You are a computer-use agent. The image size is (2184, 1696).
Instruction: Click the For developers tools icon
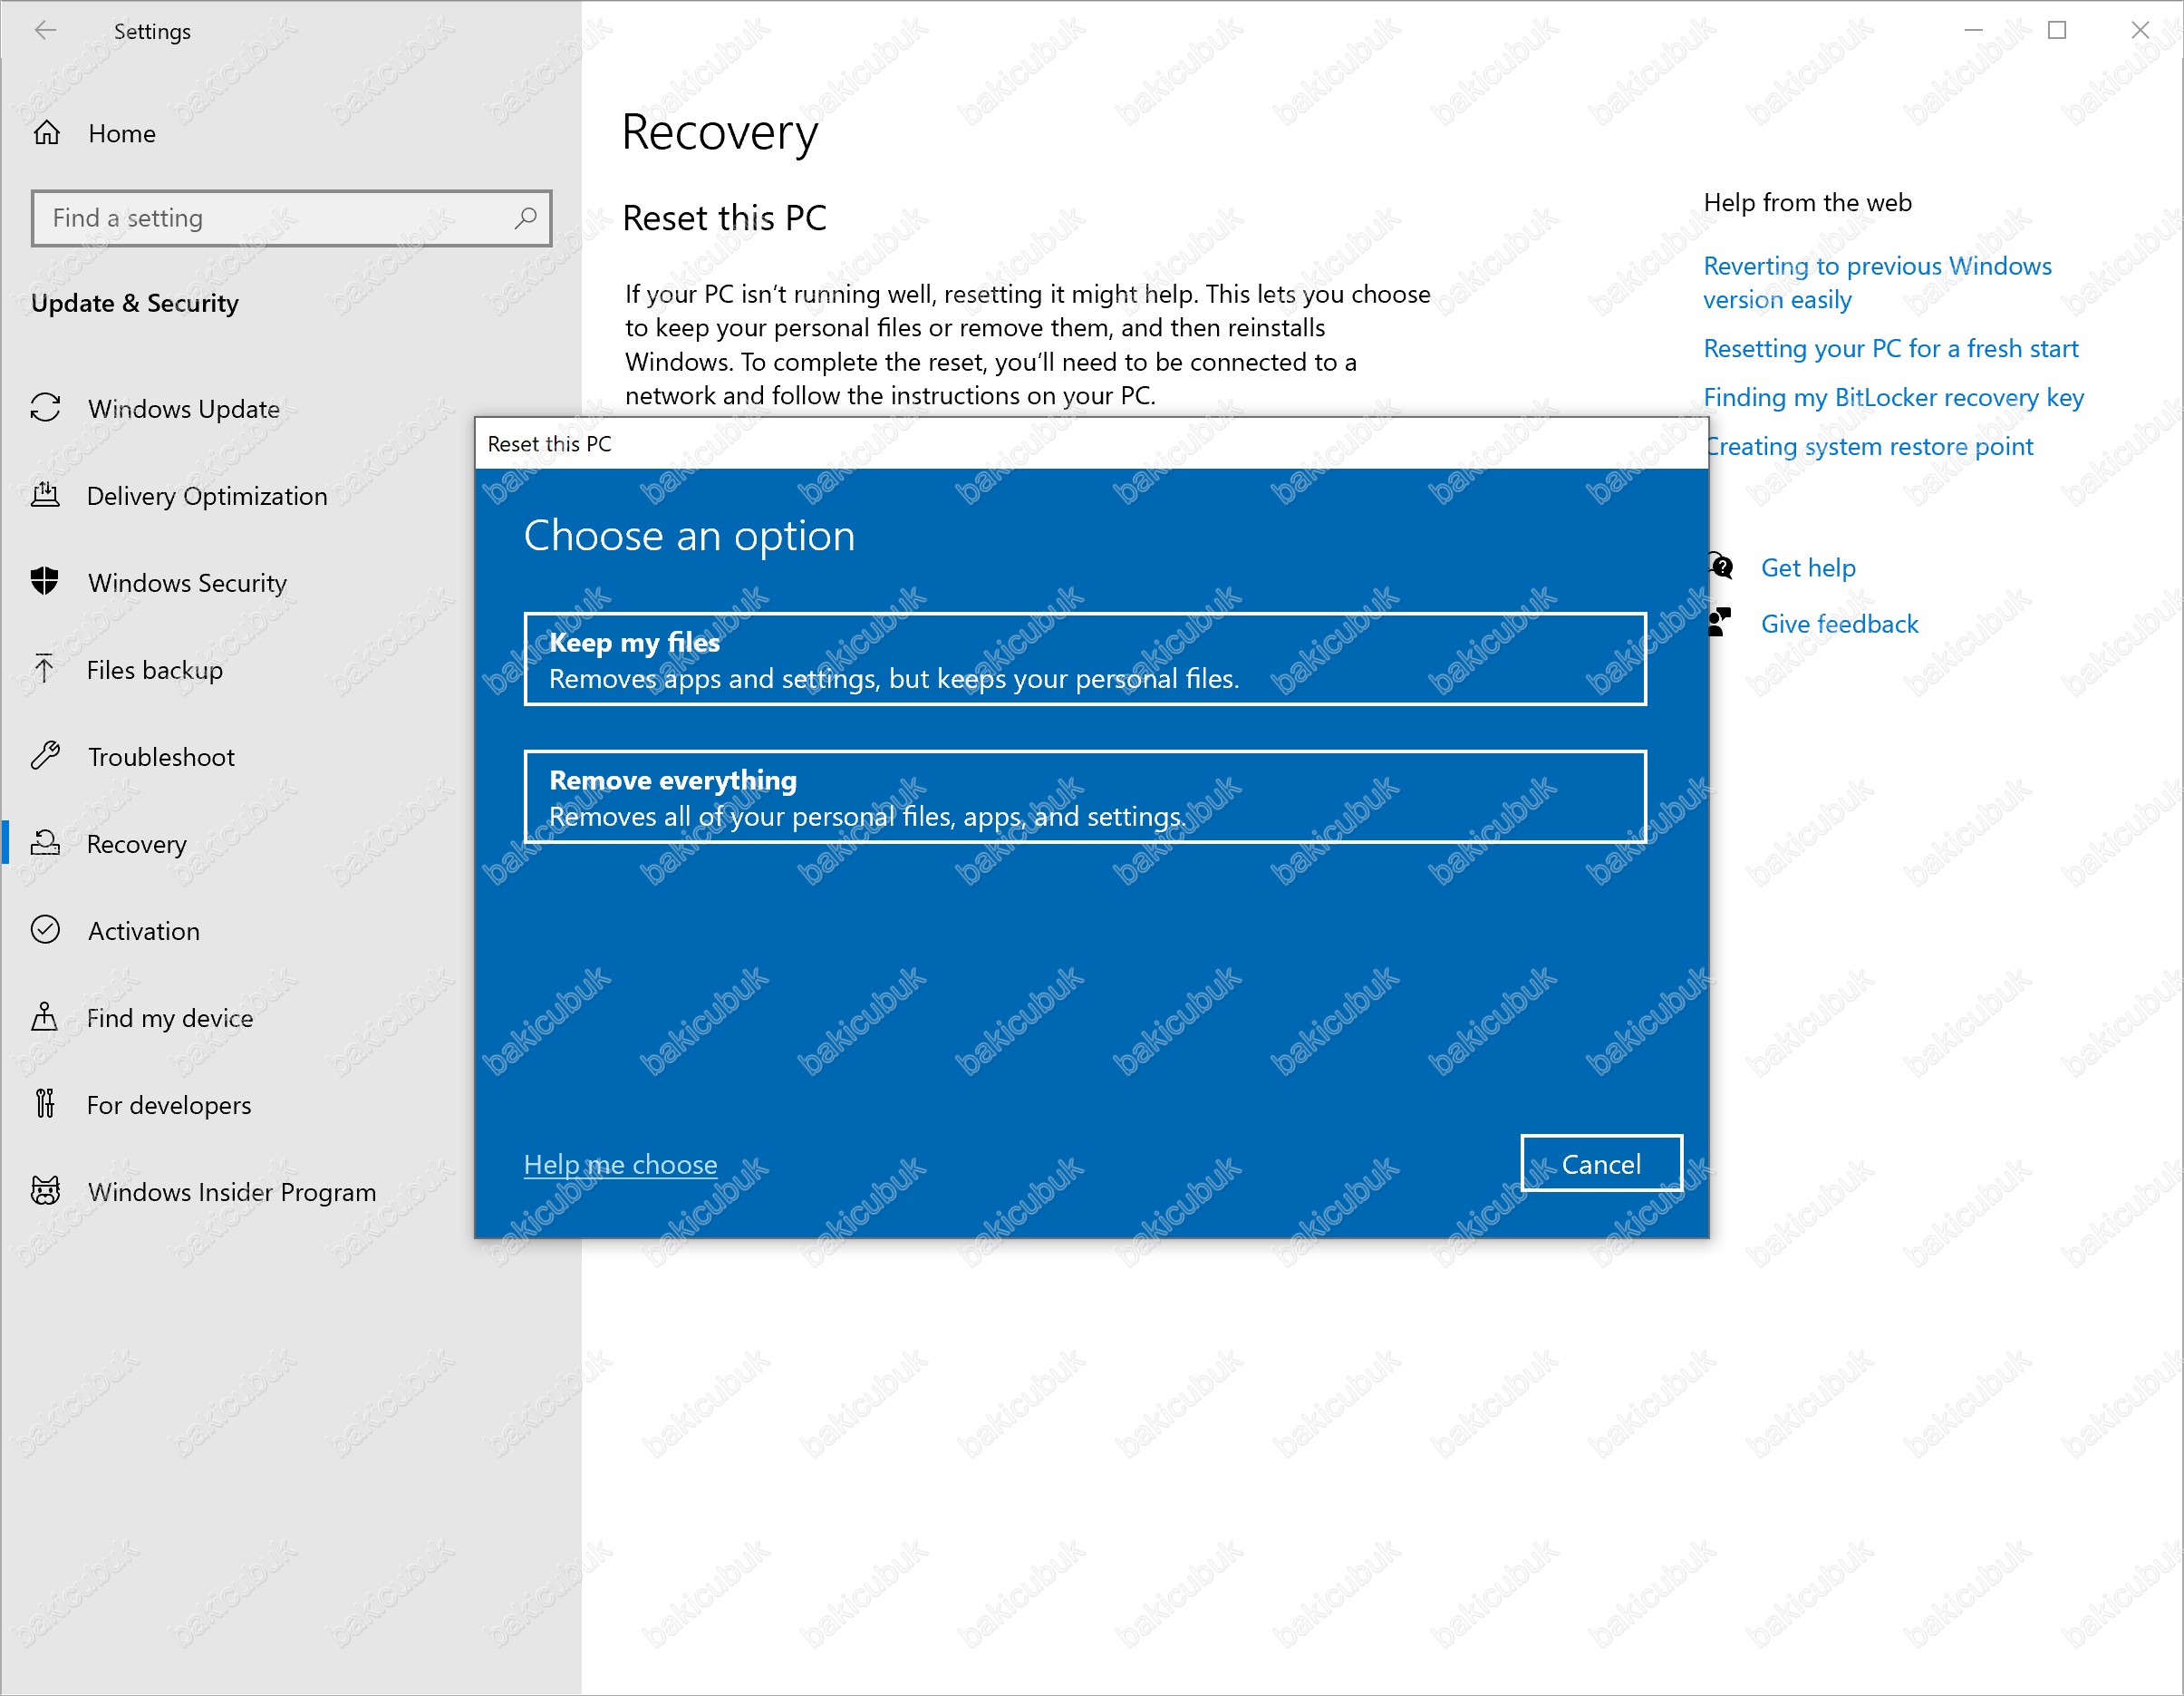[45, 1104]
